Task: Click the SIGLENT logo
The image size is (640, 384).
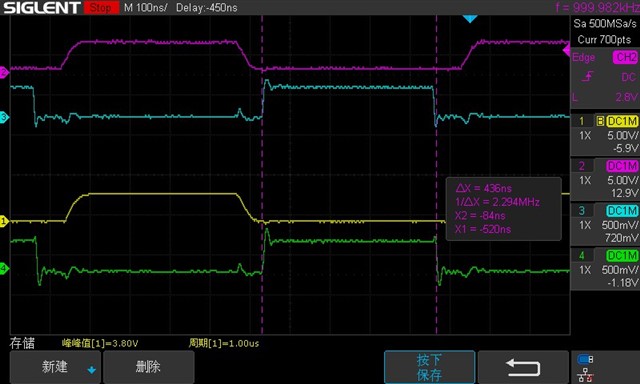Action: (42, 8)
